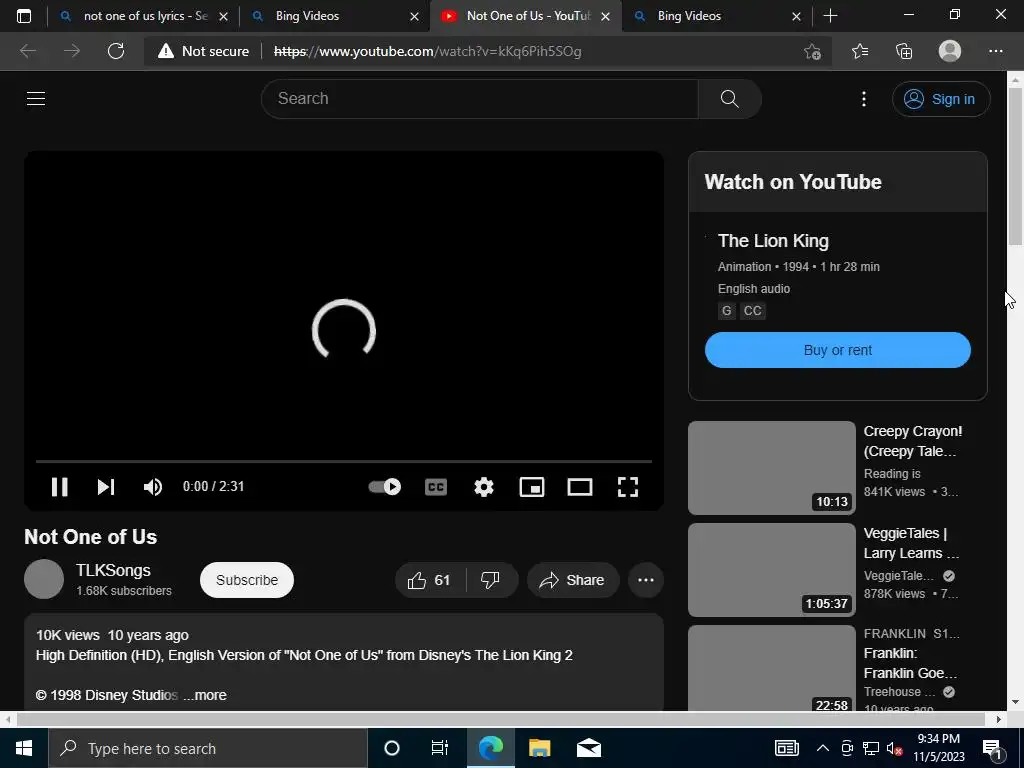Open notification center icon
Screen dimensions: 1024x768
point(992,749)
